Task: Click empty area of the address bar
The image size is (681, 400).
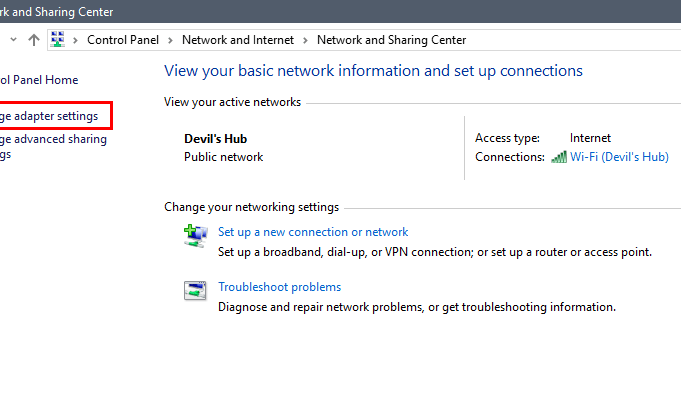Action: coord(573,40)
